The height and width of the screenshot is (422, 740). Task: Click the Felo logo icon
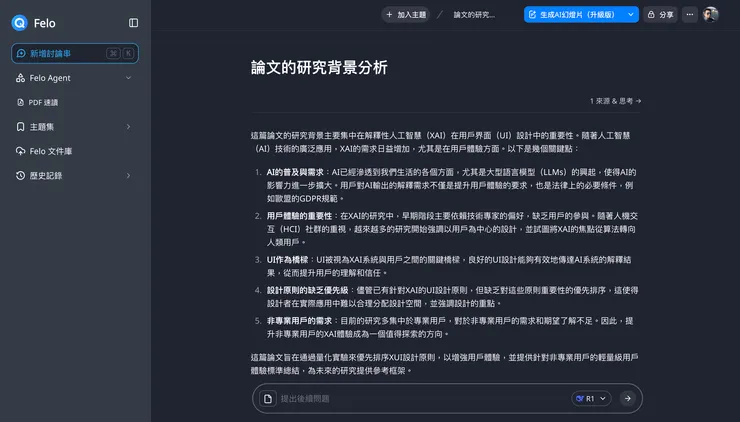19,23
